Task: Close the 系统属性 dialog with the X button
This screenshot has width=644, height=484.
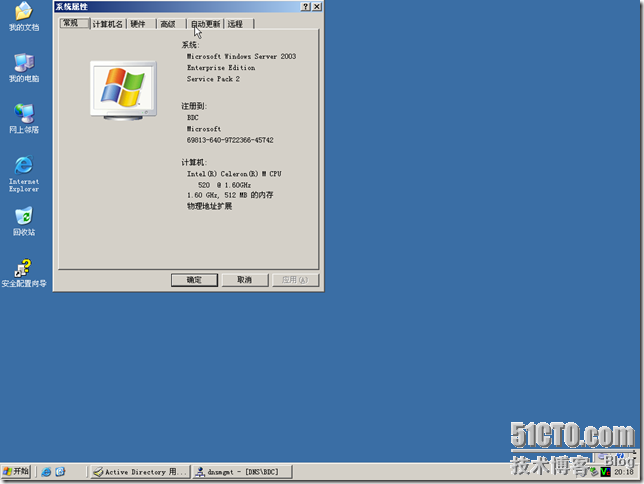Action: (x=317, y=7)
